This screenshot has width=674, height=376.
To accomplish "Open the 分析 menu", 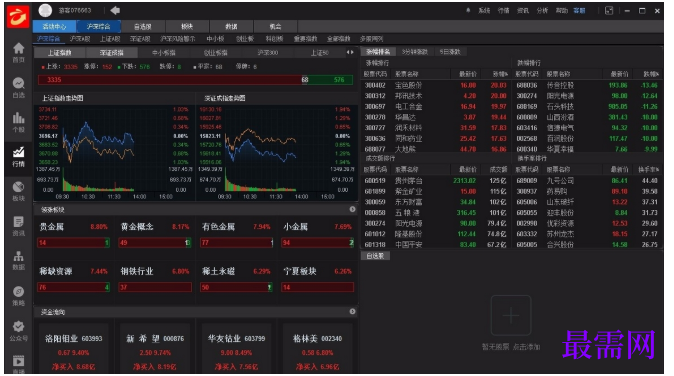I will pos(542,11).
